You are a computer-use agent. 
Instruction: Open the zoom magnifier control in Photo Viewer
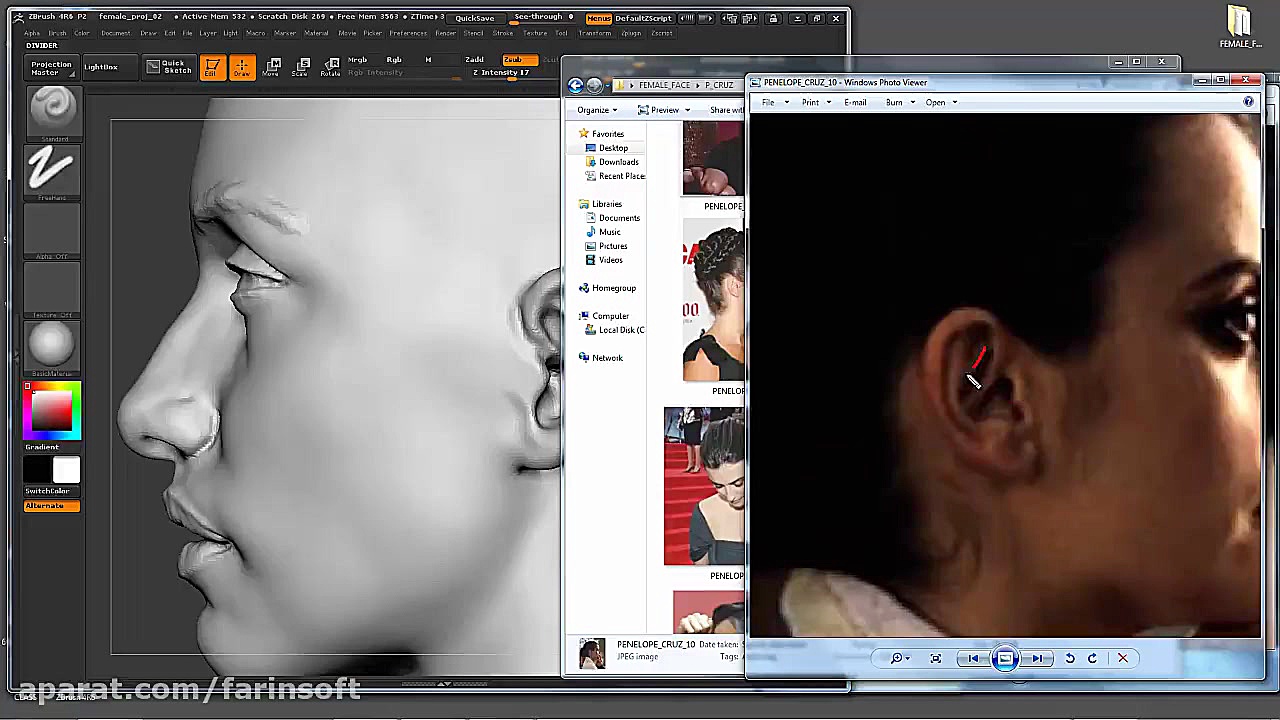click(x=899, y=658)
